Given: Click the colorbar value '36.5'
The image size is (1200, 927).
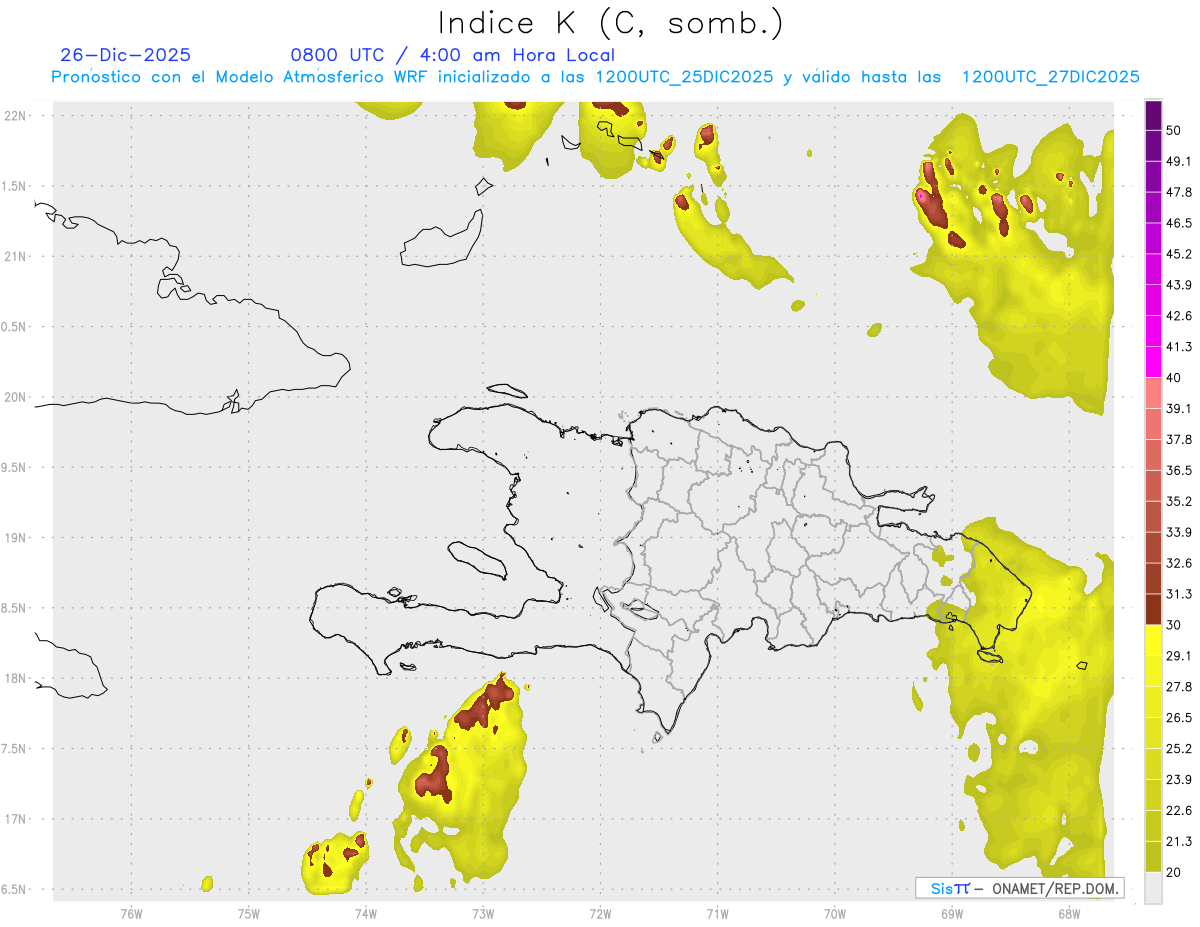Looking at the screenshot, I should click(1178, 470).
